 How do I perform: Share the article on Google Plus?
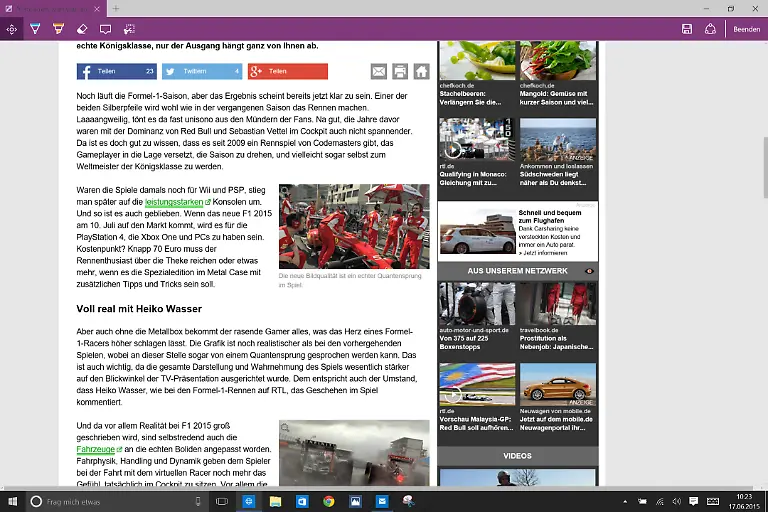(x=287, y=71)
